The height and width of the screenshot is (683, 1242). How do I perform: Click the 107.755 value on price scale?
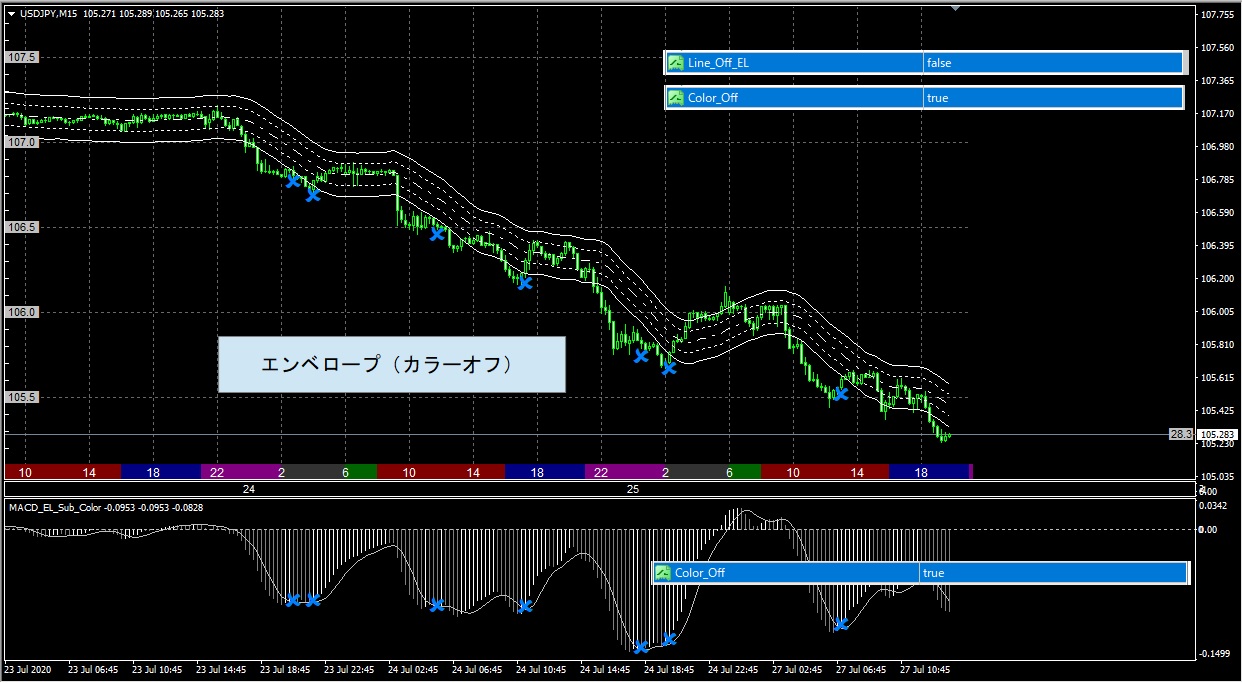[x=1218, y=15]
